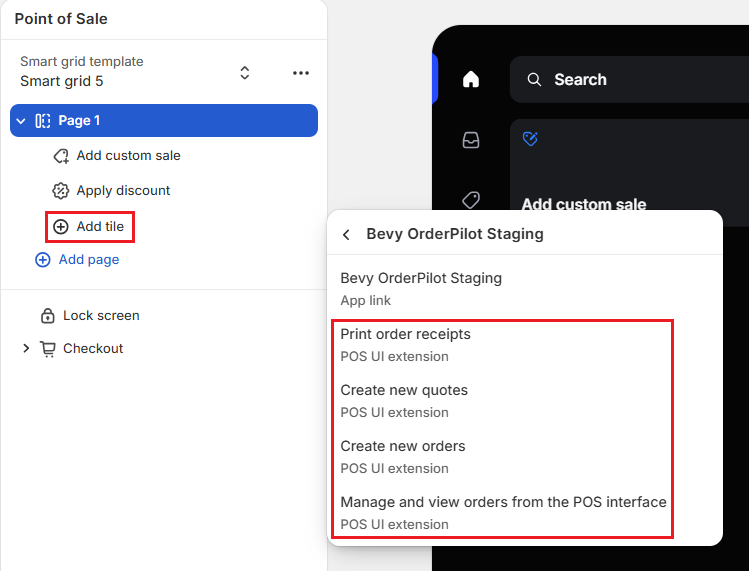Collapse the Page 1 chevron
Image resolution: width=749 pixels, height=571 pixels.
click(x=21, y=121)
